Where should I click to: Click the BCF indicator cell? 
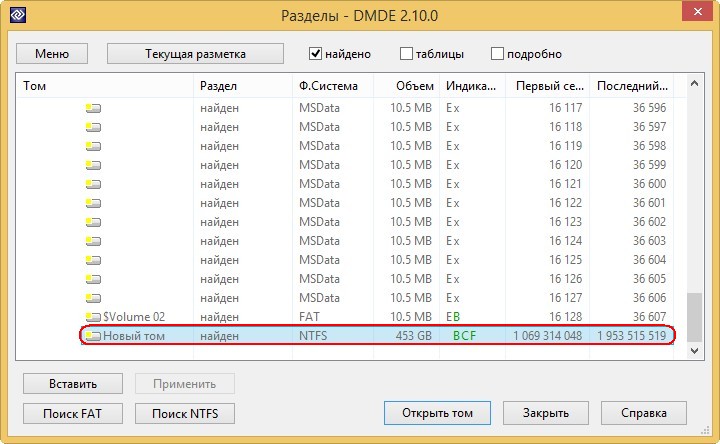click(x=464, y=336)
